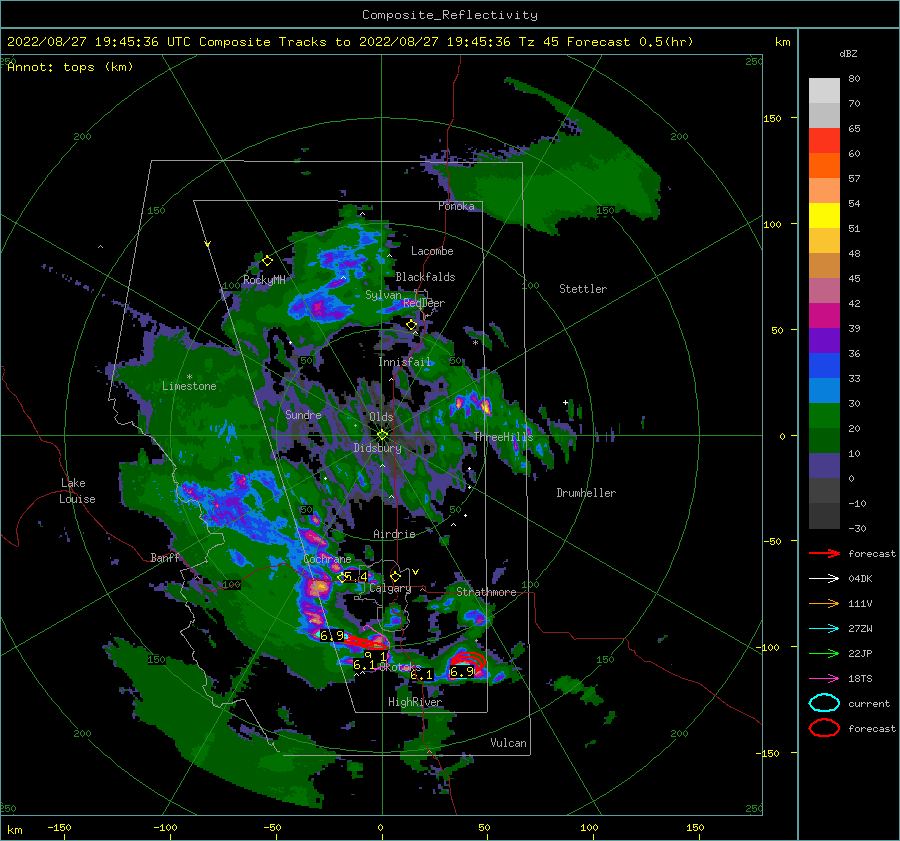Click the Limestone label
The image size is (900, 841).
point(189,386)
